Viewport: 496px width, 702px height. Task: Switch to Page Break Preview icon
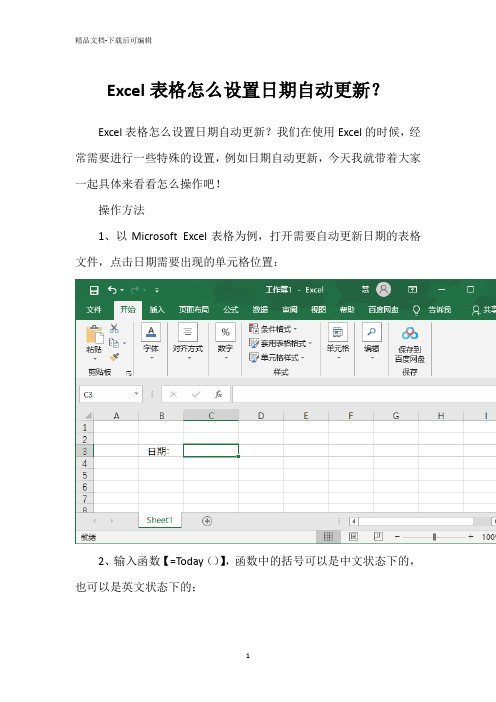click(378, 536)
